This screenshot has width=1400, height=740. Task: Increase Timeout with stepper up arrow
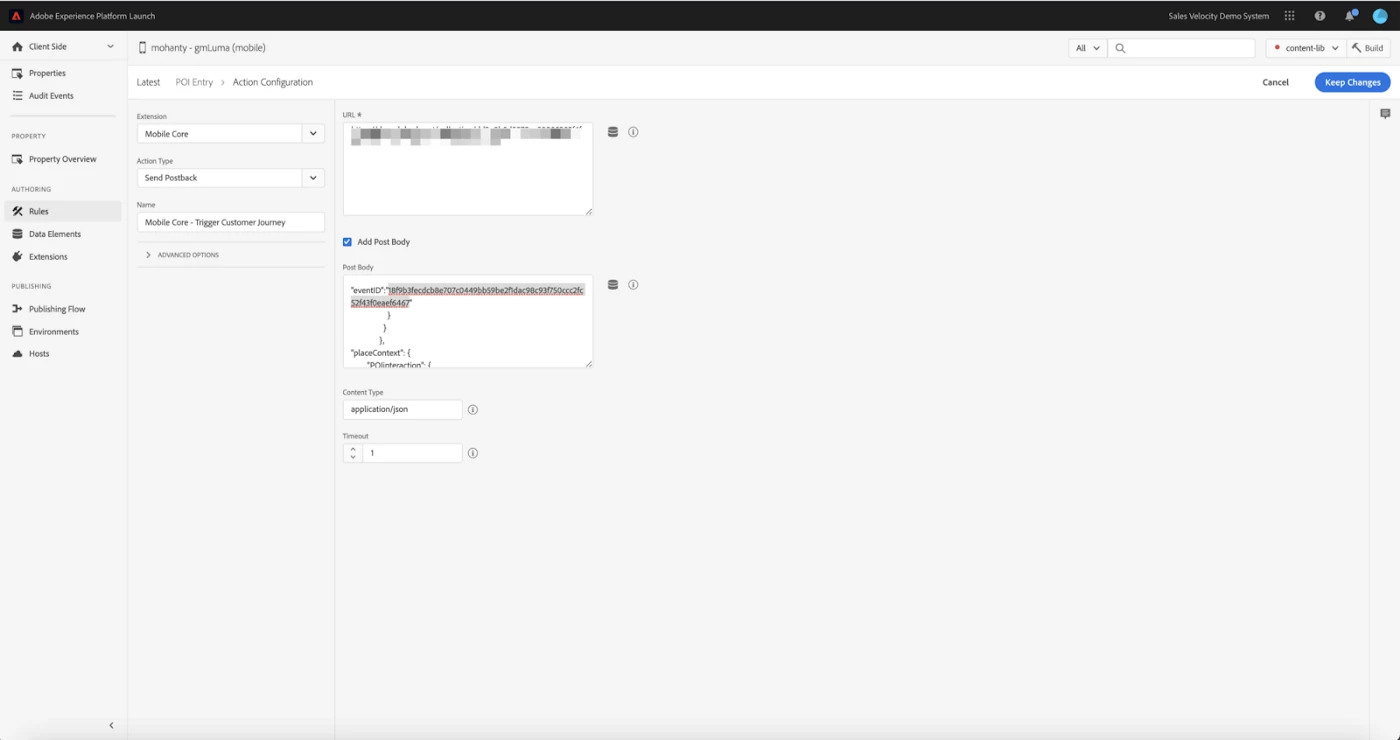(353, 449)
